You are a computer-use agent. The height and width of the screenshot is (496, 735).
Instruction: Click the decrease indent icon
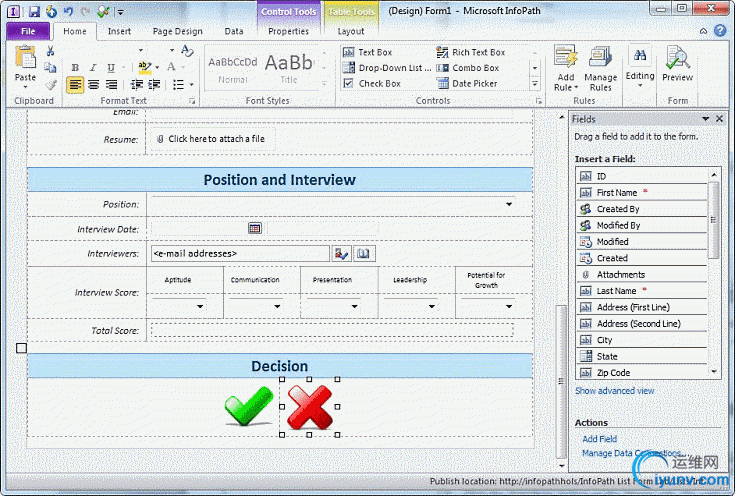point(136,84)
